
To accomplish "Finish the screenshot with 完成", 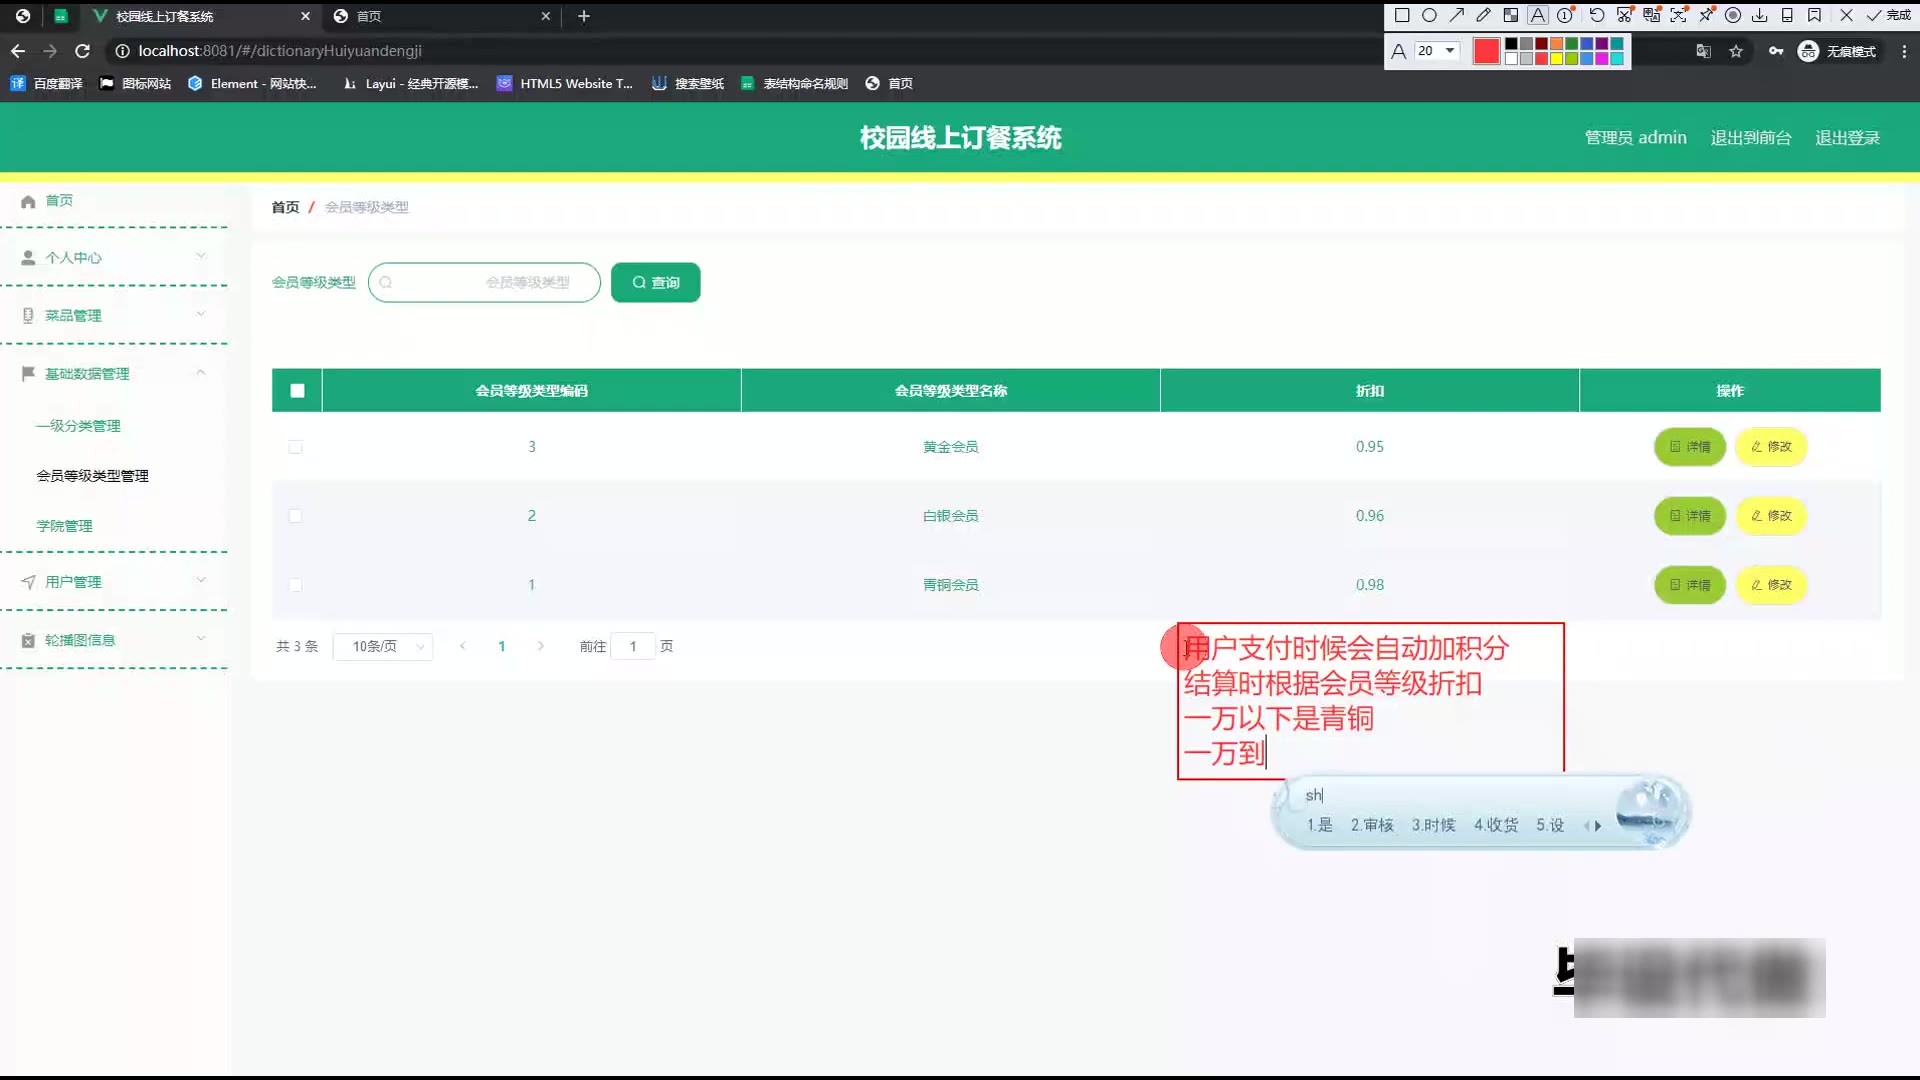I will pos(1888,15).
